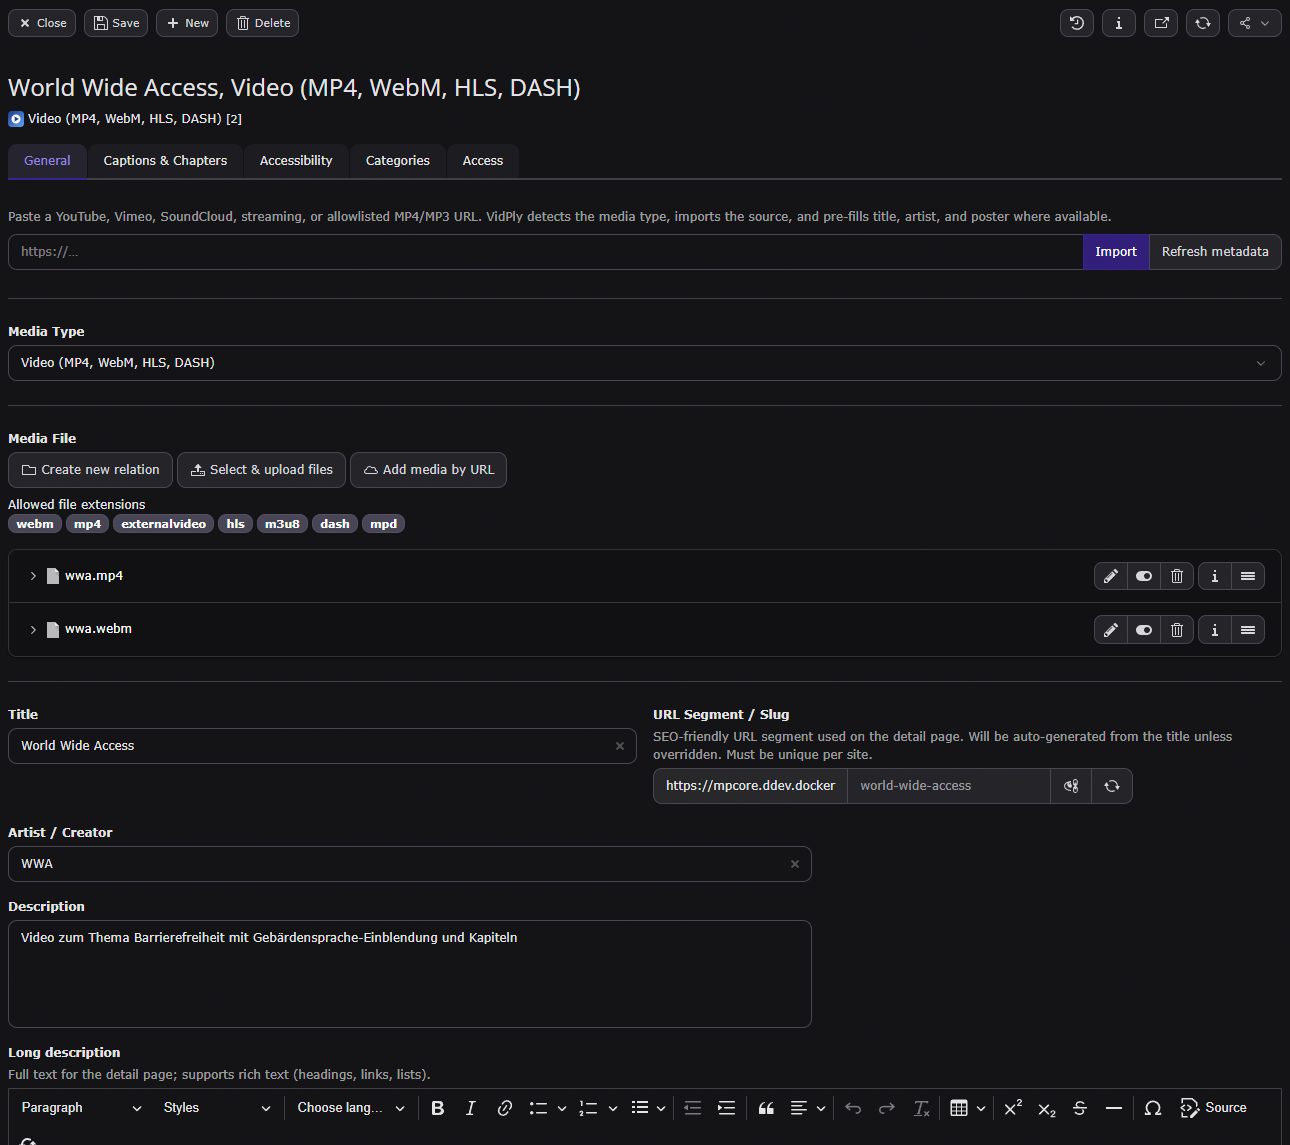Screen dimensions: 1290x1145
Task: Delete the wwa.mp4 relation
Action: (x=1177, y=576)
